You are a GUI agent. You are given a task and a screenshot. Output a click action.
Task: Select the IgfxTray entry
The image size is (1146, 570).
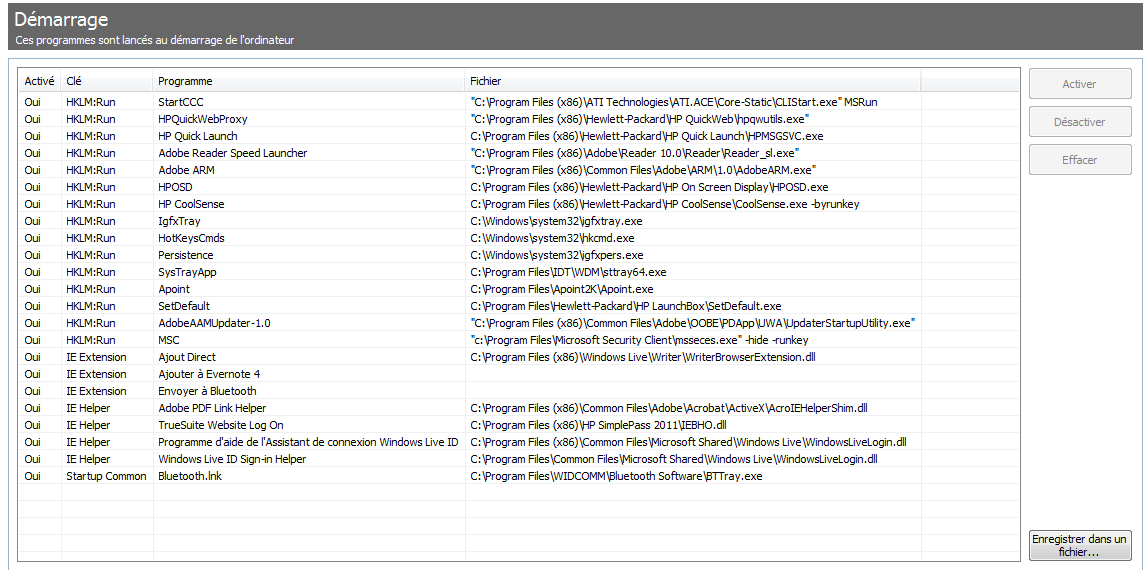[x=179, y=221]
